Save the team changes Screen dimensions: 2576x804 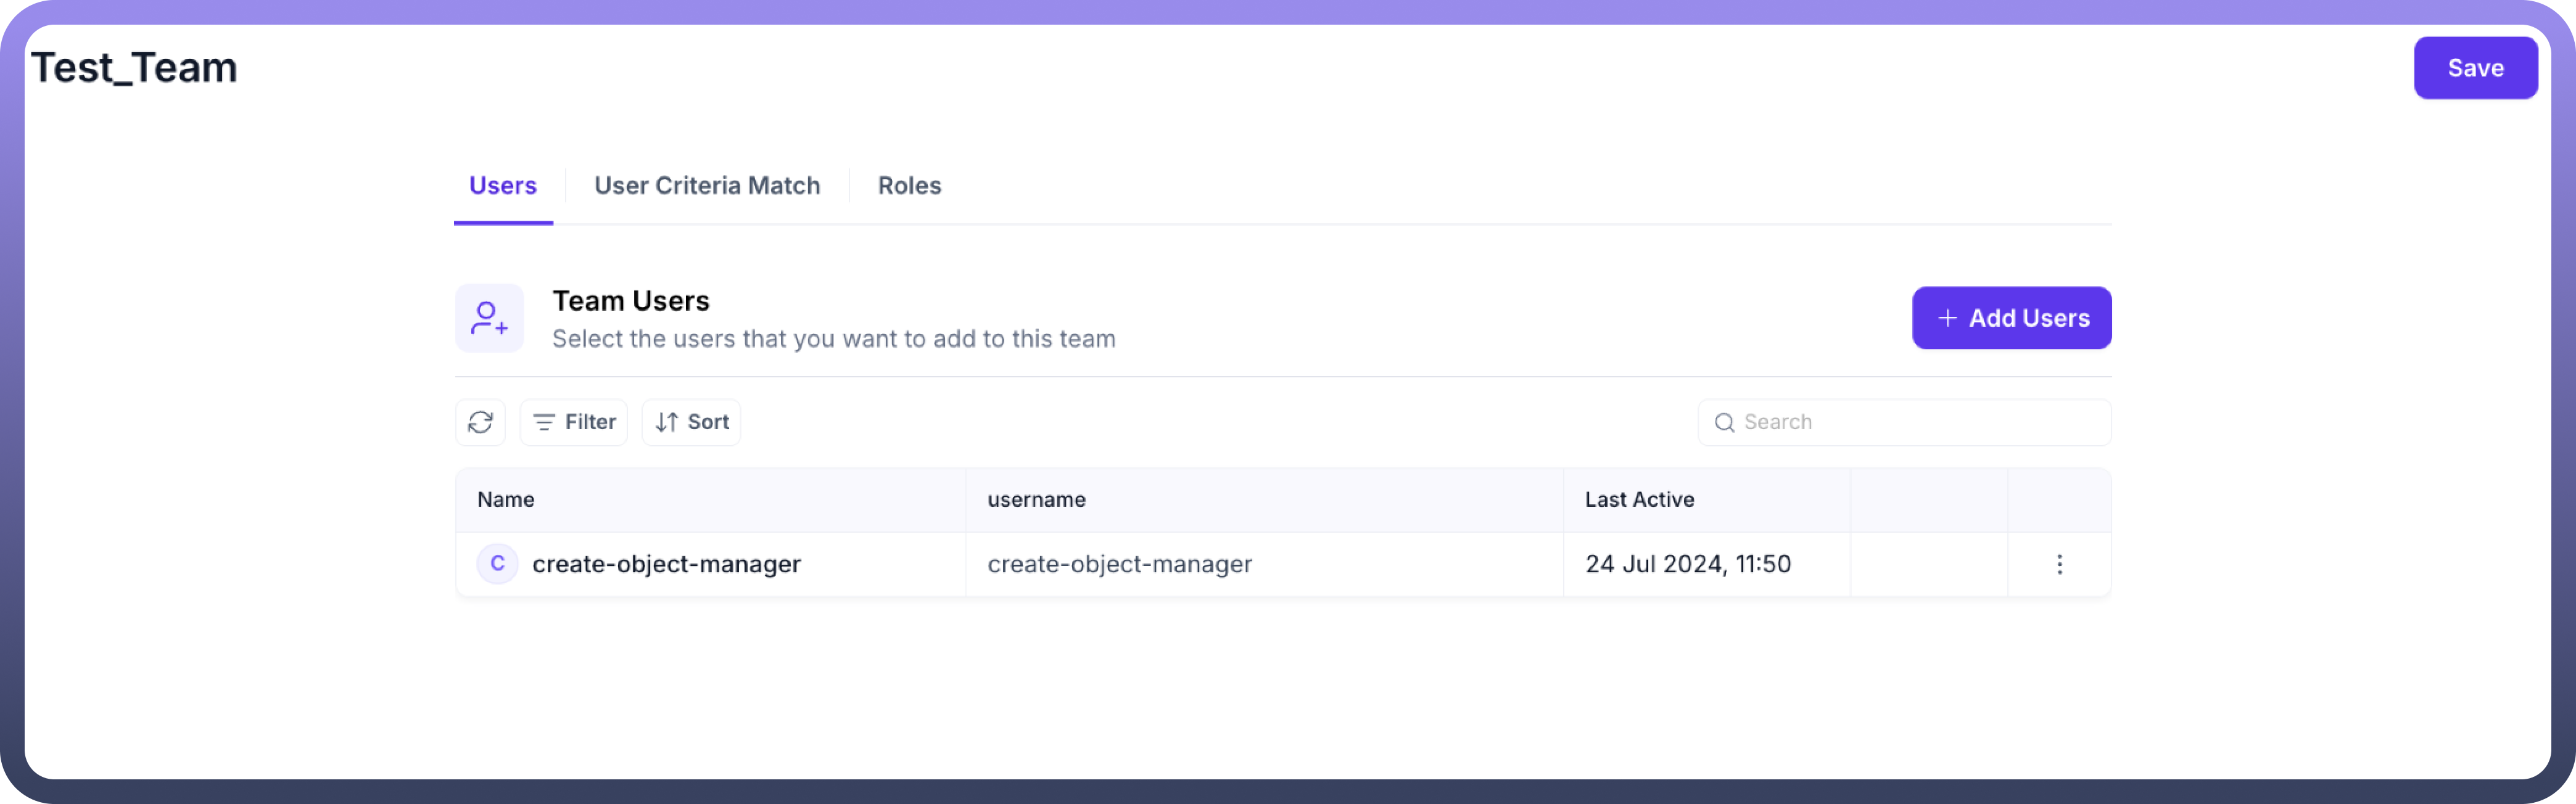pyautogui.click(x=2475, y=68)
